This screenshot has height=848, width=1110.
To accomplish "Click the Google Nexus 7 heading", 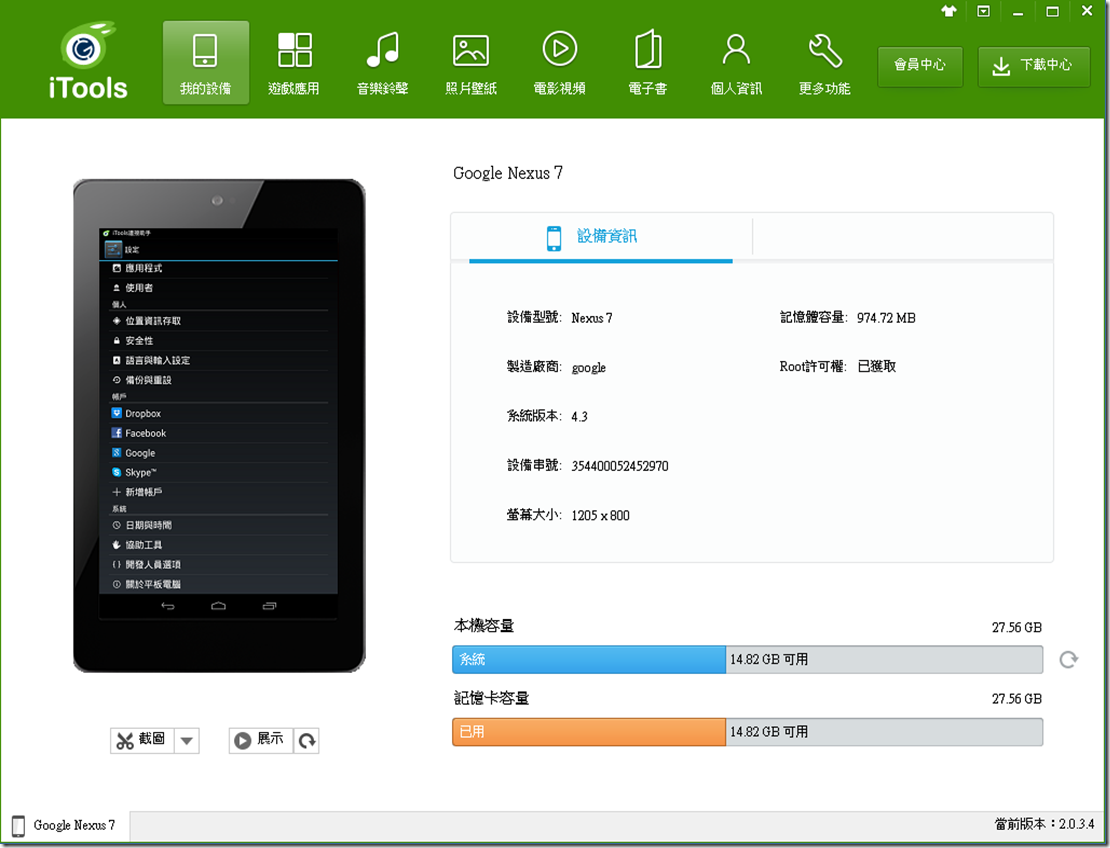I will click(508, 173).
